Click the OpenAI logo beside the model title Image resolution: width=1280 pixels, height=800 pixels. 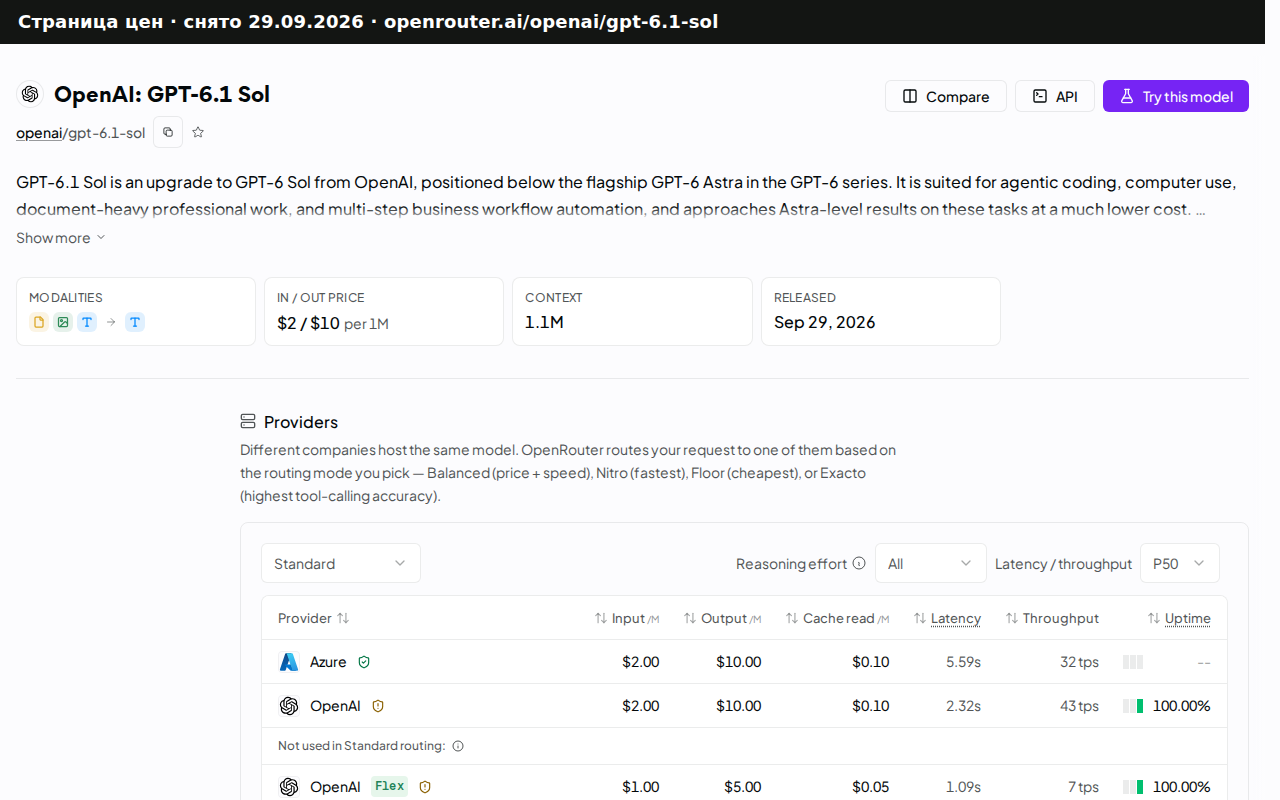(30, 94)
